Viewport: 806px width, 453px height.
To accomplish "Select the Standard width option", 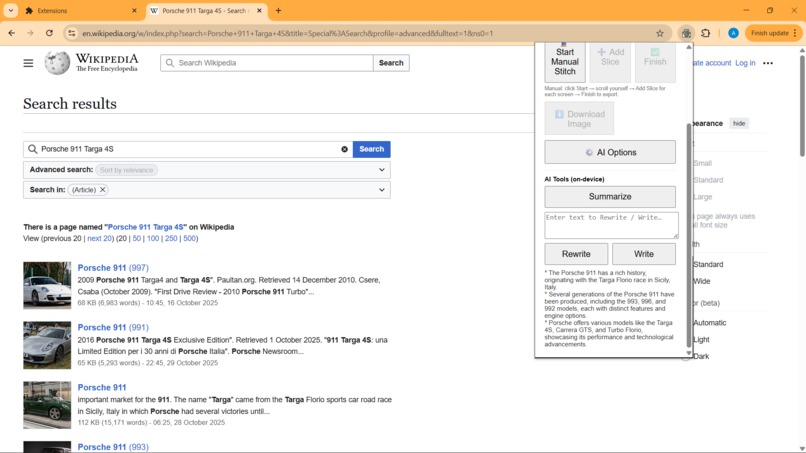I will point(708,264).
